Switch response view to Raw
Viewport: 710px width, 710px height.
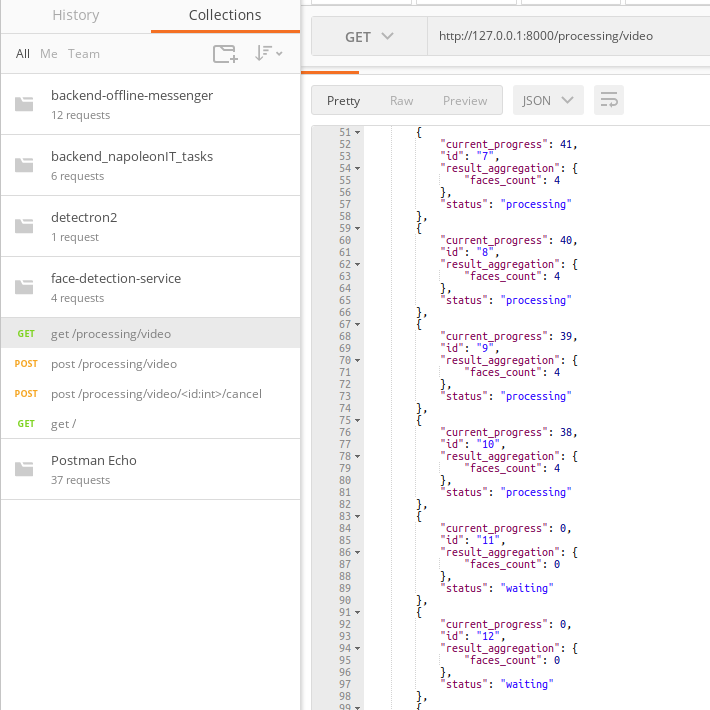(401, 101)
